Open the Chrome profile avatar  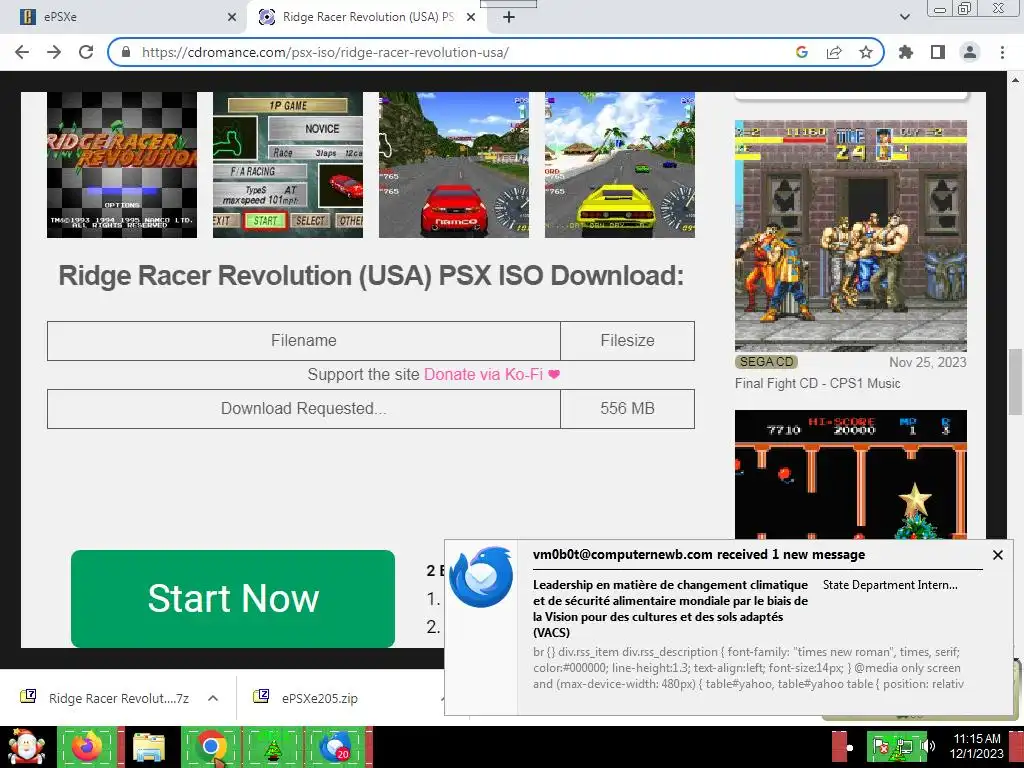pyautogui.click(x=970, y=52)
